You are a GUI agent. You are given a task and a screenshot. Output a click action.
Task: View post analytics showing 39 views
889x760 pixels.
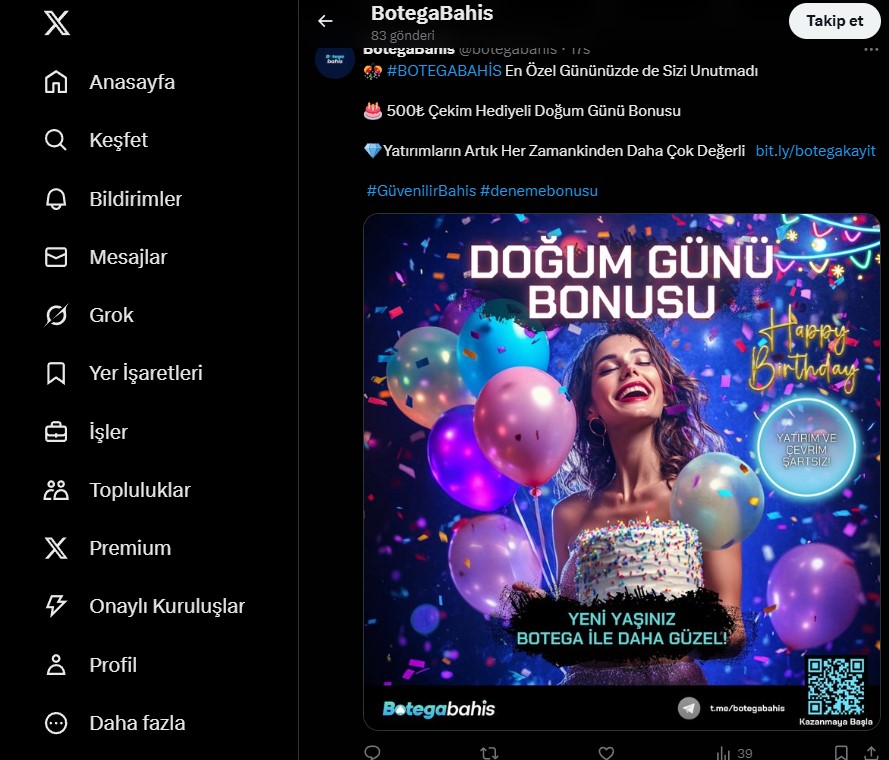coord(735,753)
